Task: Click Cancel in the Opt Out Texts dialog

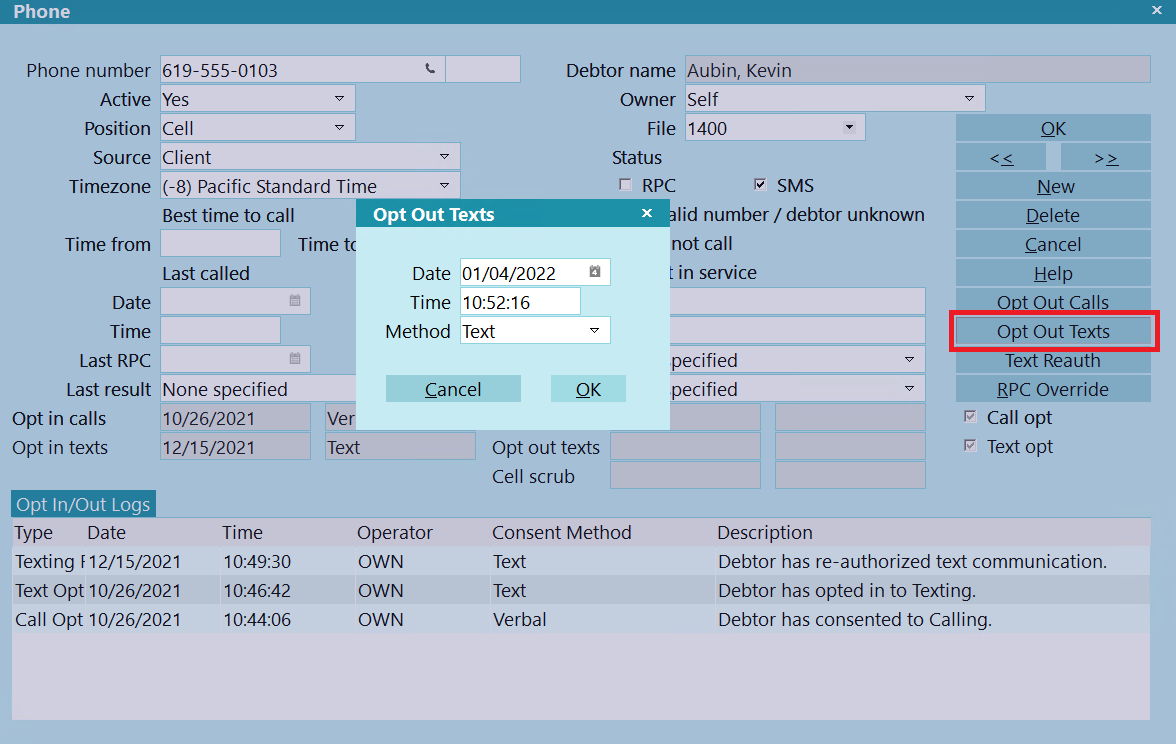Action: (x=453, y=389)
